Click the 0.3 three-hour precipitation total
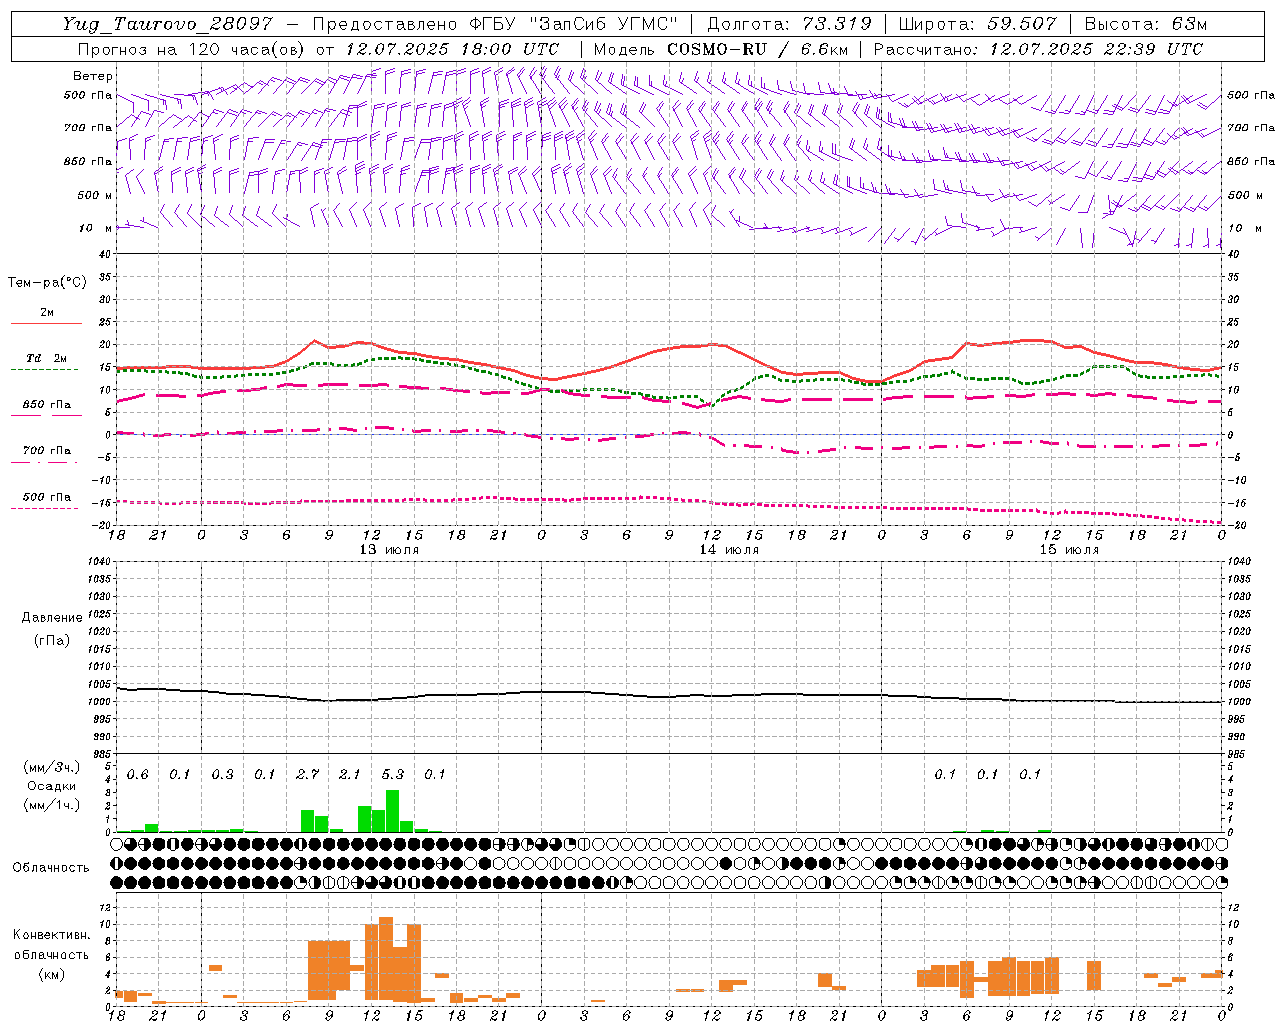The image size is (1280, 1024). click(223, 774)
